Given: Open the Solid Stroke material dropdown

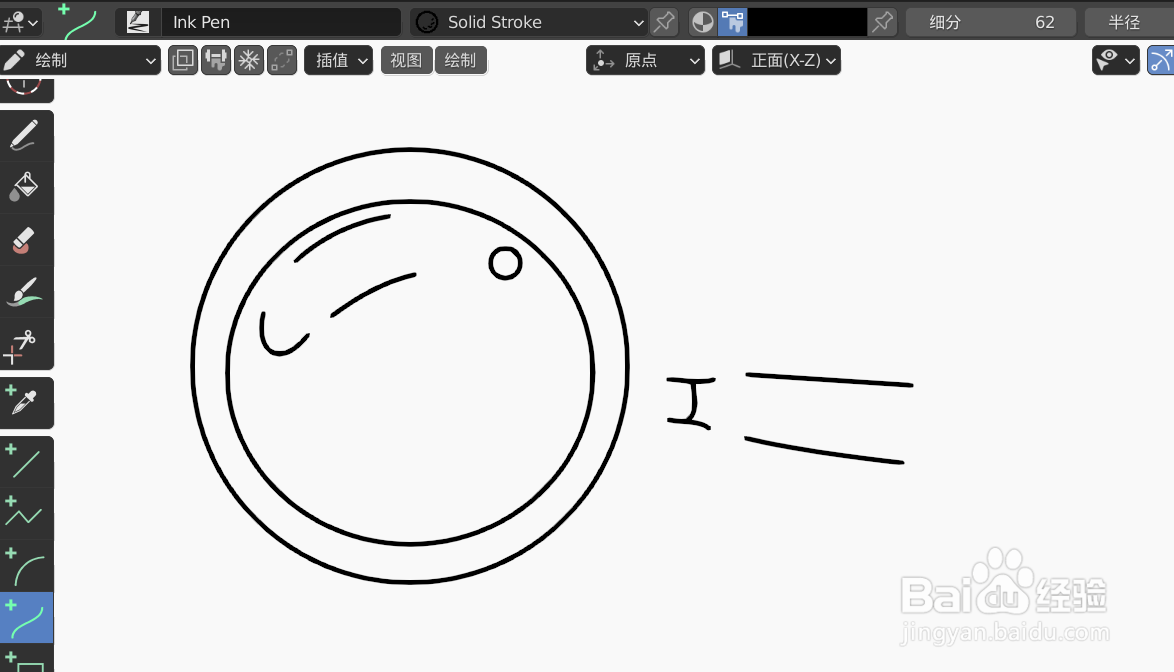Looking at the screenshot, I should tap(529, 22).
